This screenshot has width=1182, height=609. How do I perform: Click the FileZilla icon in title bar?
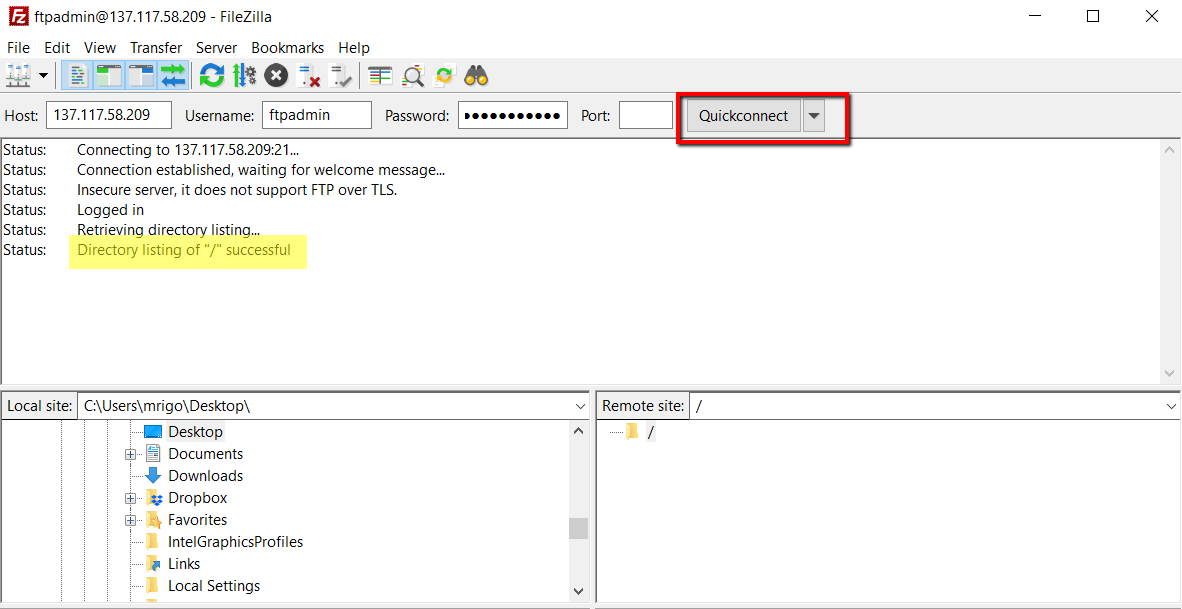pos(18,16)
